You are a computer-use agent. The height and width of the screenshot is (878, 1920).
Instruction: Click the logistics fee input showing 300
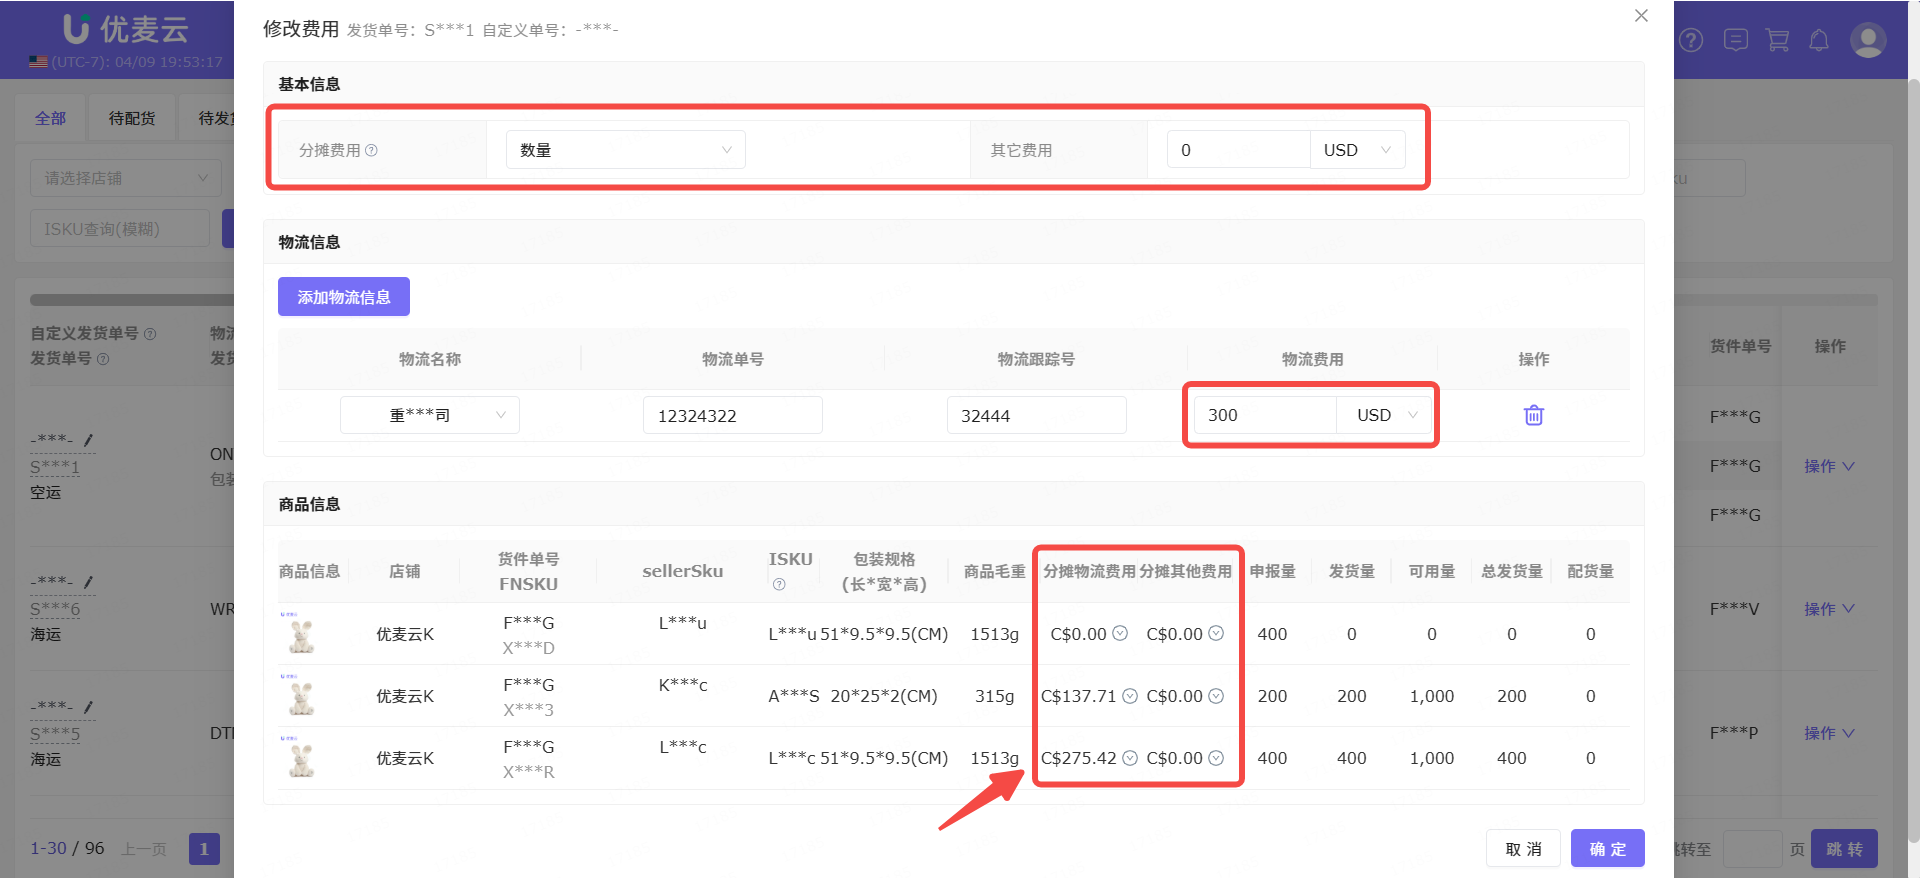coord(1264,415)
